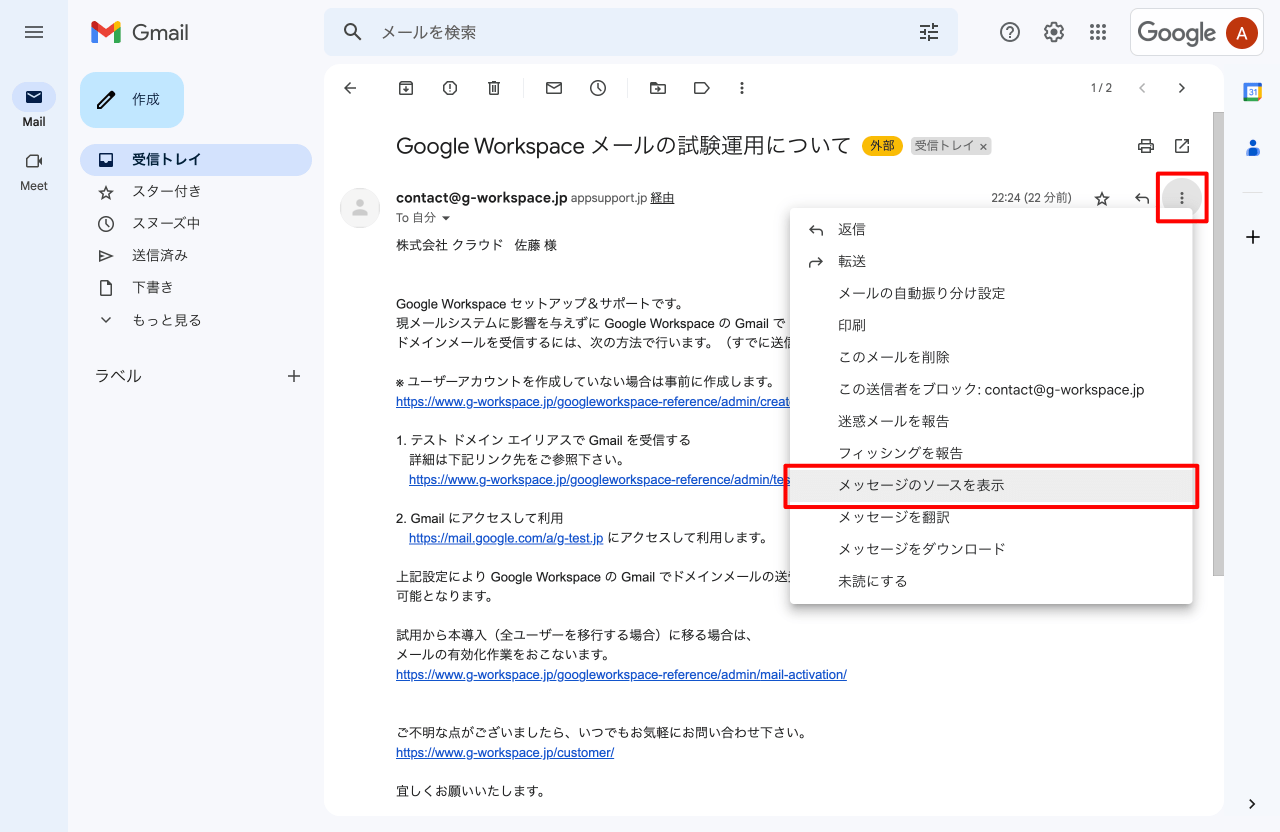Viewport: 1280px width, 832px height.
Task: Open 下書き folder
Action: 196,287
